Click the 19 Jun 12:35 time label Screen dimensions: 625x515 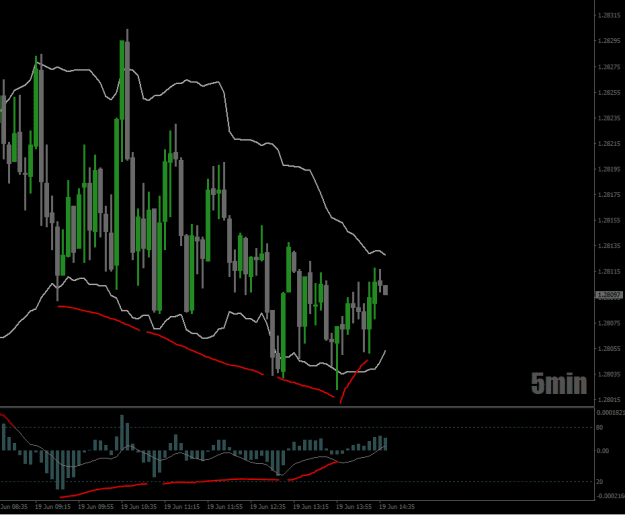pyautogui.click(x=268, y=507)
